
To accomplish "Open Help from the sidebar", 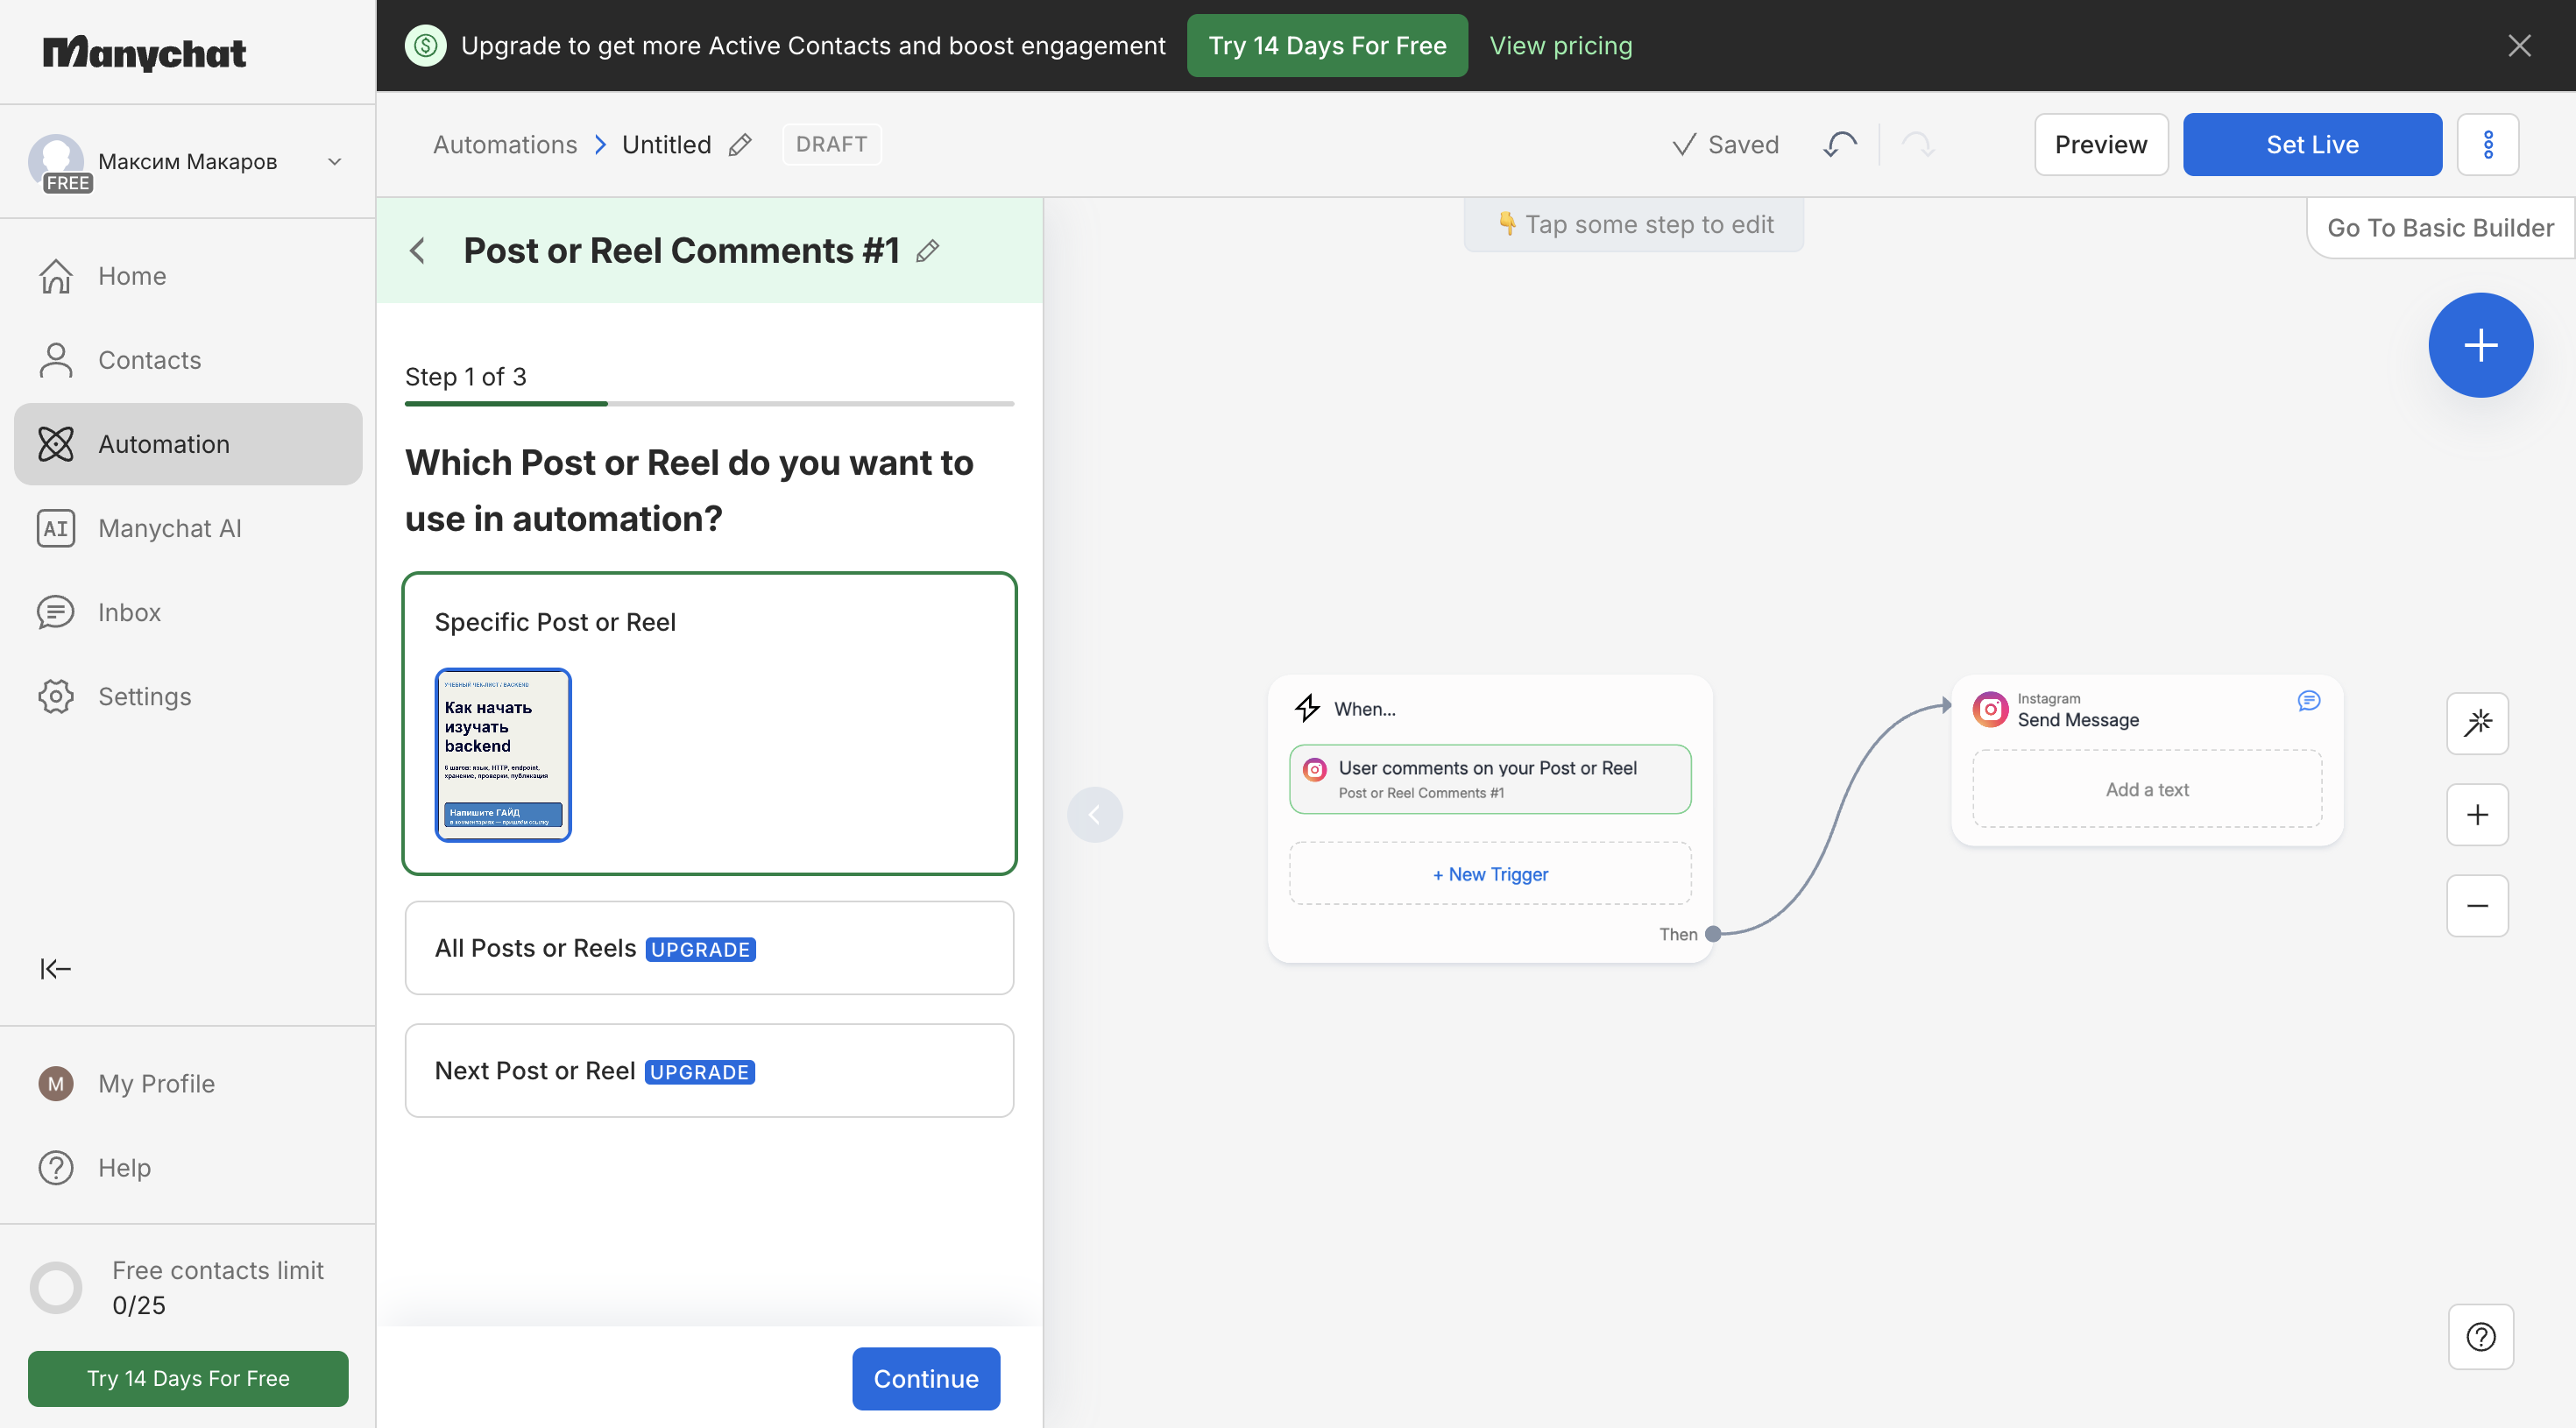I will coord(188,1167).
